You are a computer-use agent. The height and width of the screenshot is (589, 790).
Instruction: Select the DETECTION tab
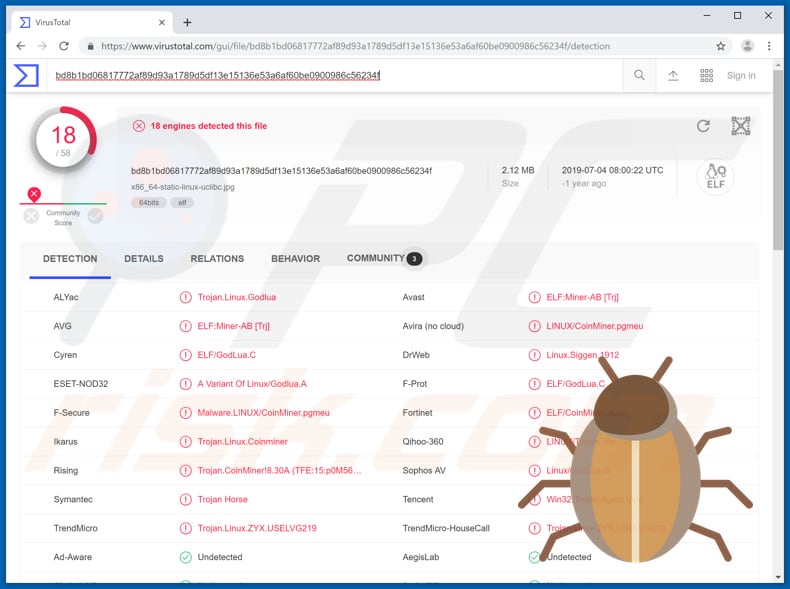(x=70, y=258)
